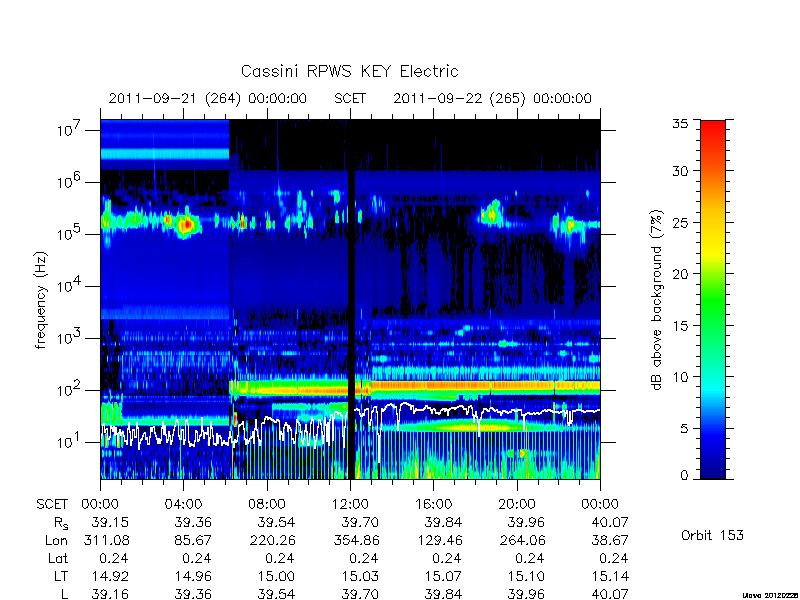Click the SCET row header below the plot
Viewport: 800px width, 600px height.
click(x=52, y=504)
